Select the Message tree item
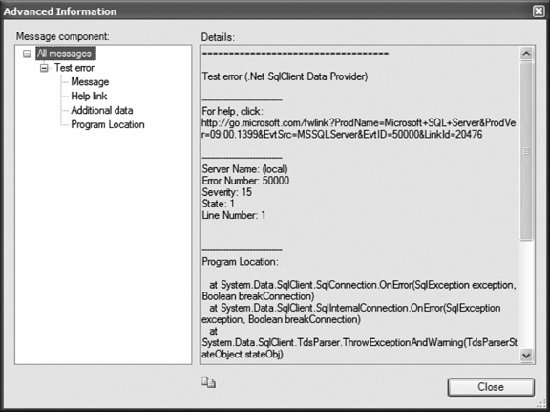Screen dimensions: 550x412 (90, 82)
